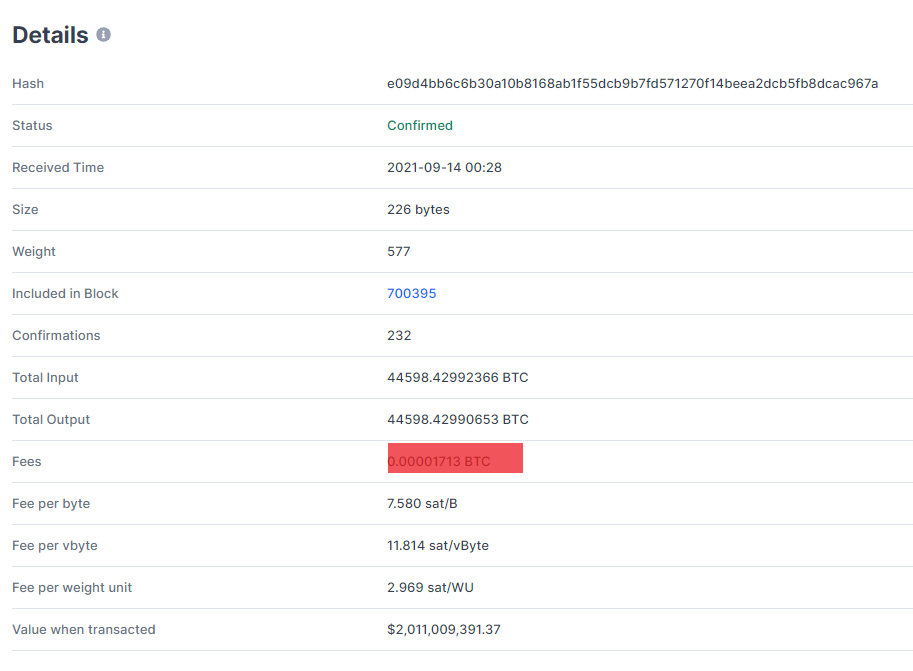Click the Weight value 577
913x671 pixels.
[399, 252]
